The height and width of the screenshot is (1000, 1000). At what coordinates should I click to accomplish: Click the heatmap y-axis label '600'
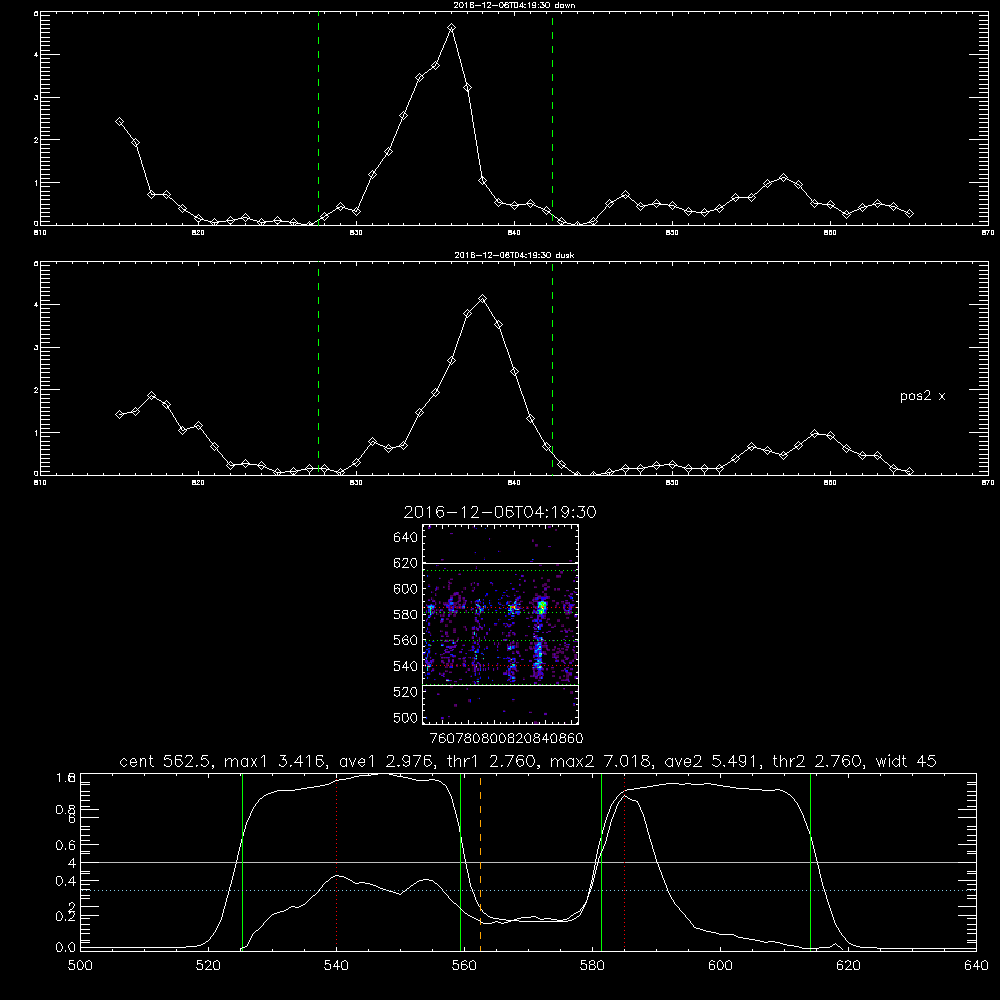pyautogui.click(x=406, y=589)
